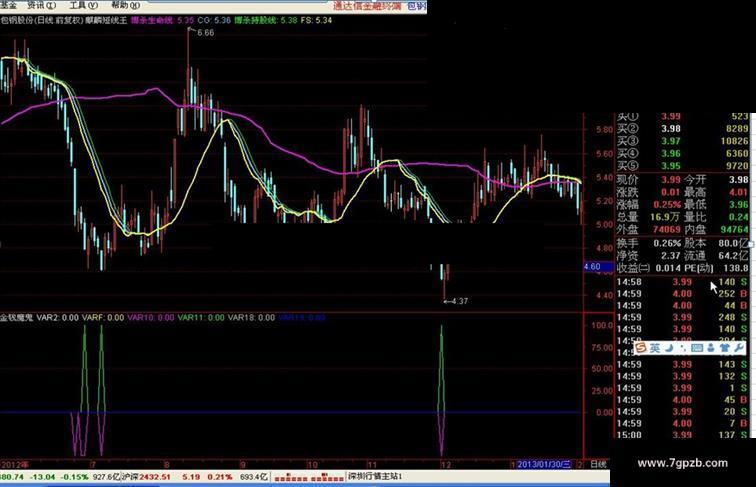Click the 今开 3.98 value
This screenshot has width=756, height=487.
739,180
